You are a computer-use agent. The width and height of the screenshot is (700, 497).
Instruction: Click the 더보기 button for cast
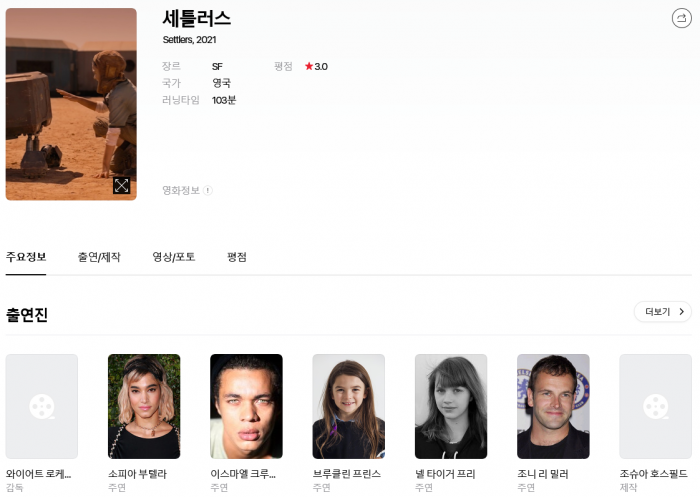pos(662,312)
